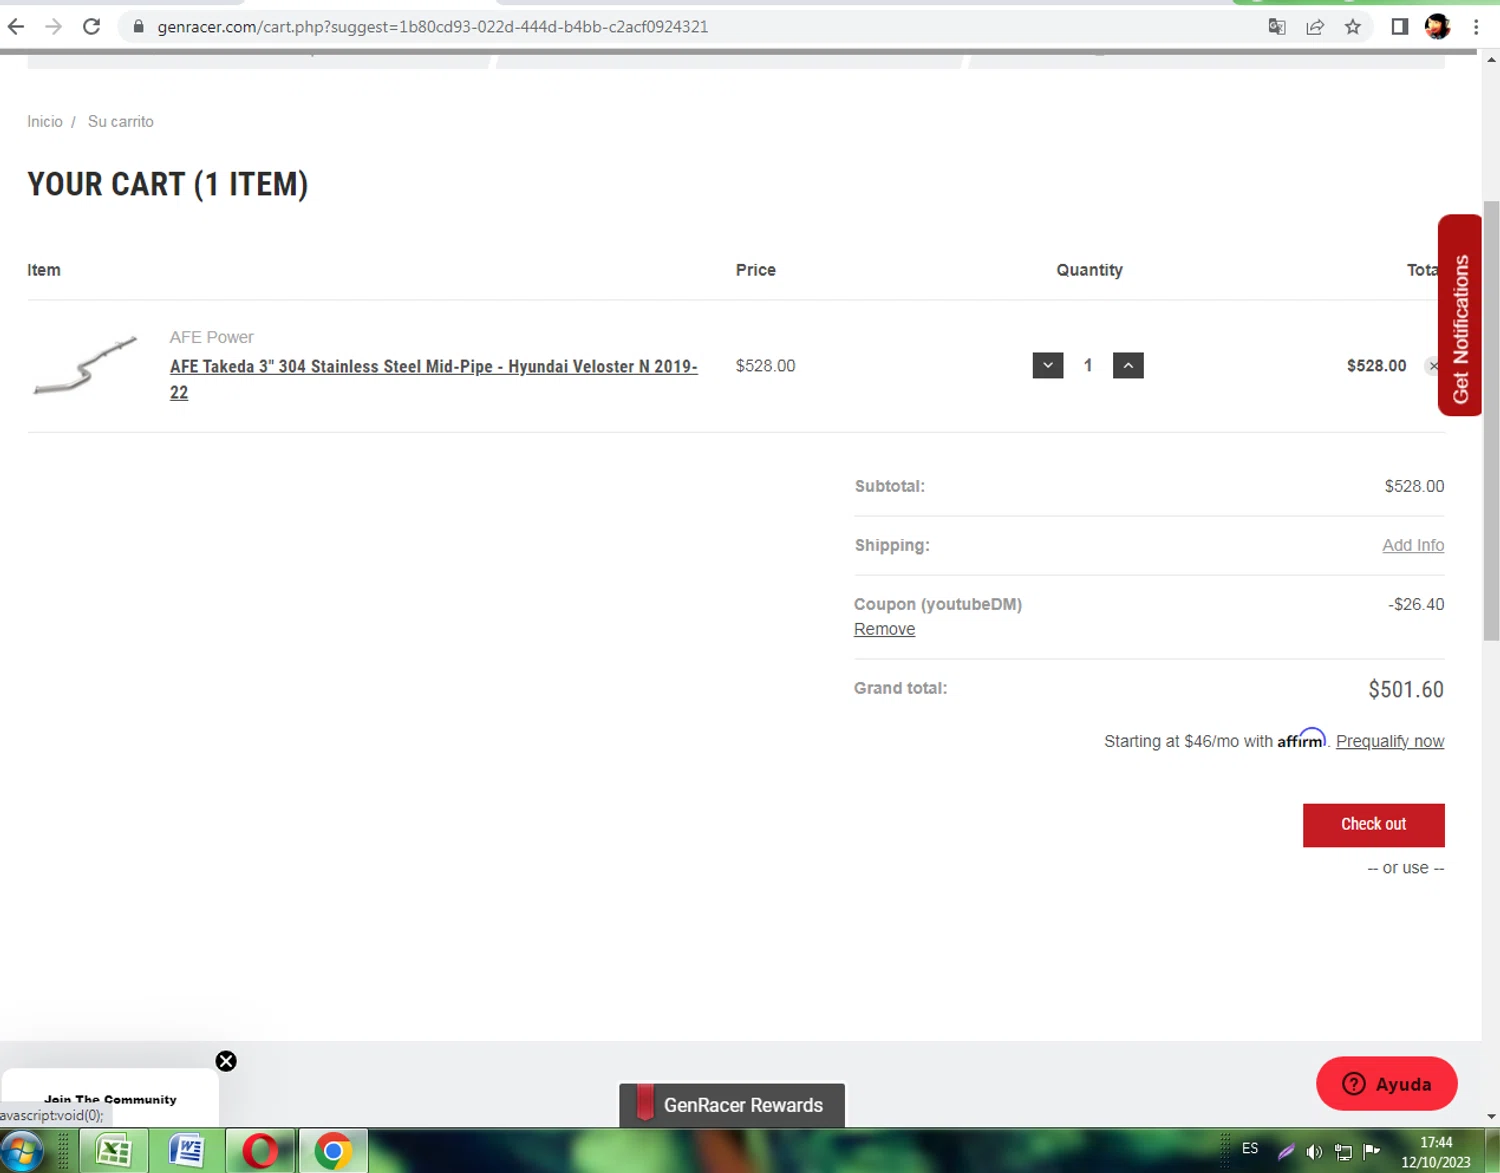Close the Join The Community popup
This screenshot has width=1500, height=1173.
click(x=226, y=1061)
